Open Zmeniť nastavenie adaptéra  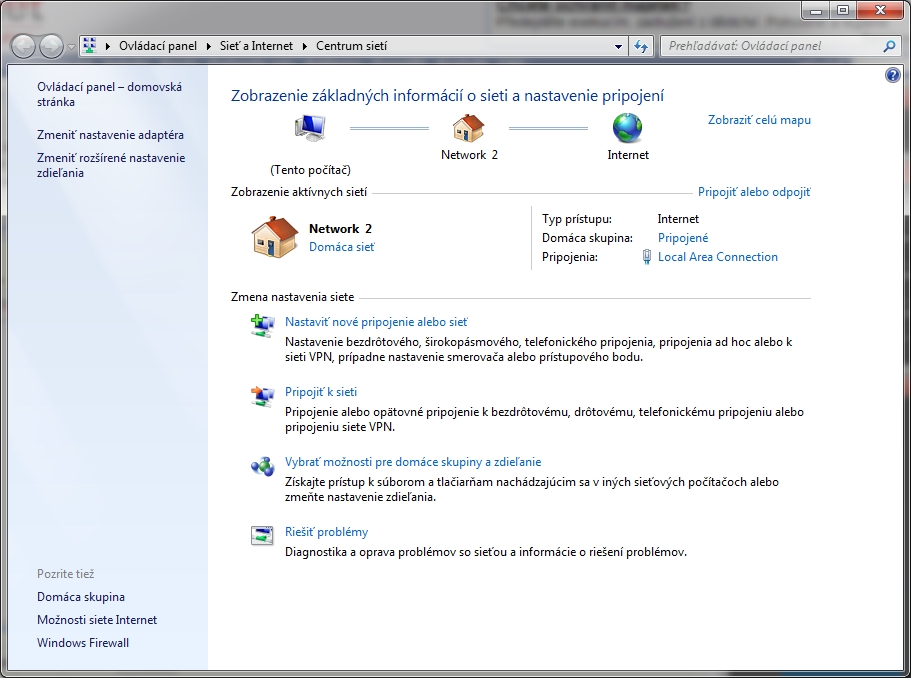110,135
